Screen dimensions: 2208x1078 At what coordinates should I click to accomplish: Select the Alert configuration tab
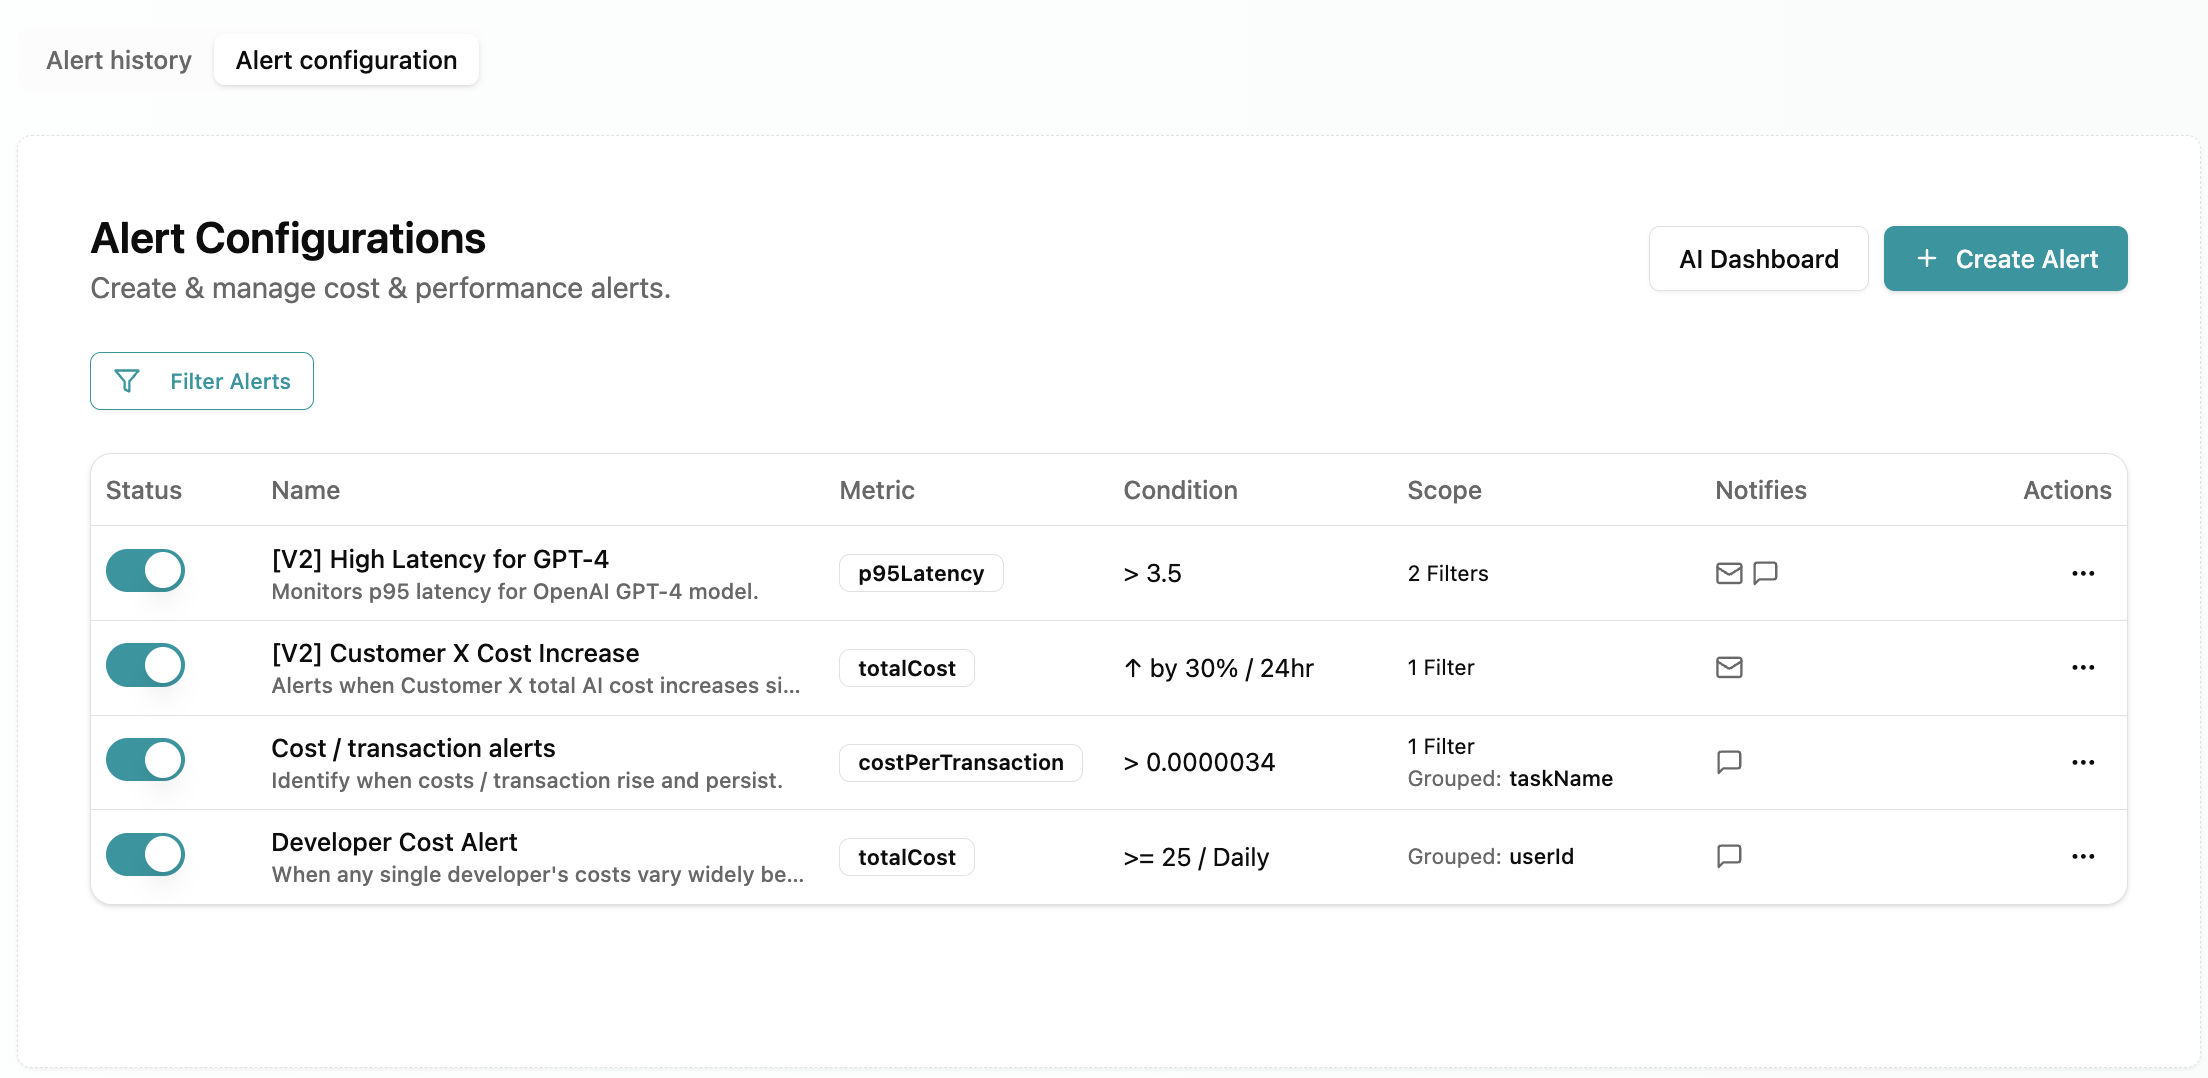coord(346,60)
